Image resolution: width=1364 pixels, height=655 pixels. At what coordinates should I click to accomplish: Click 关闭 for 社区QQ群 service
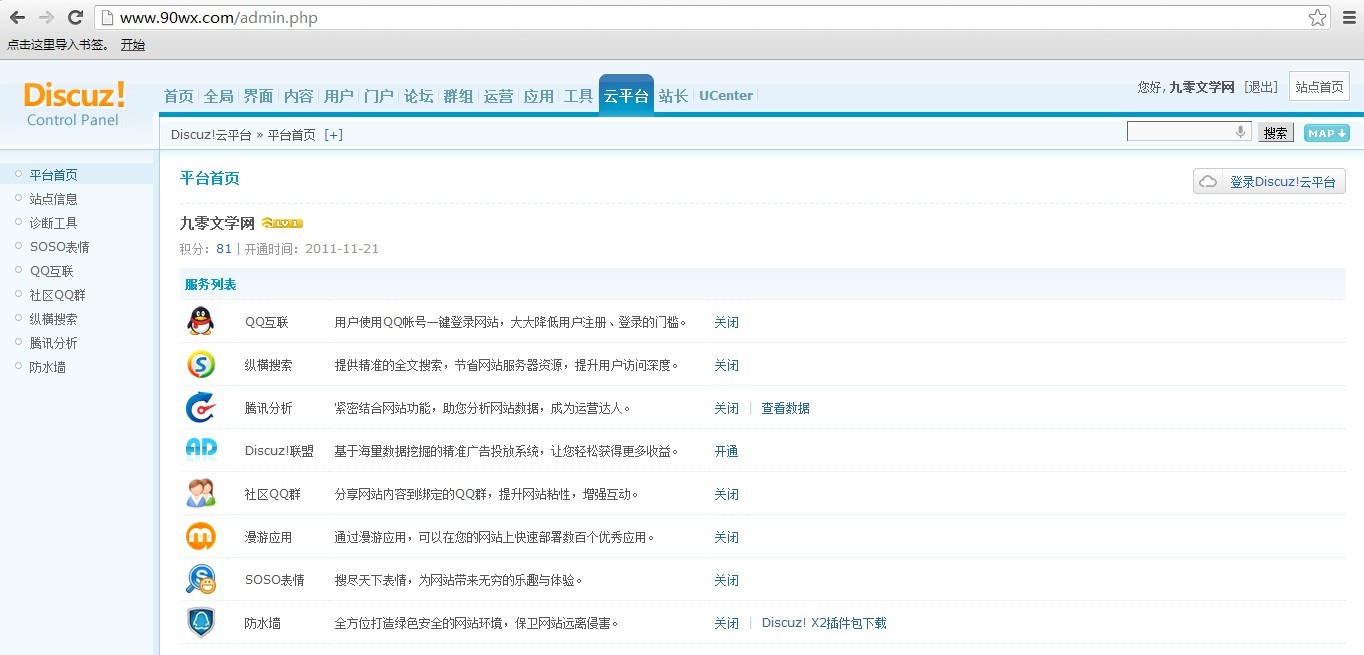pyautogui.click(x=726, y=494)
